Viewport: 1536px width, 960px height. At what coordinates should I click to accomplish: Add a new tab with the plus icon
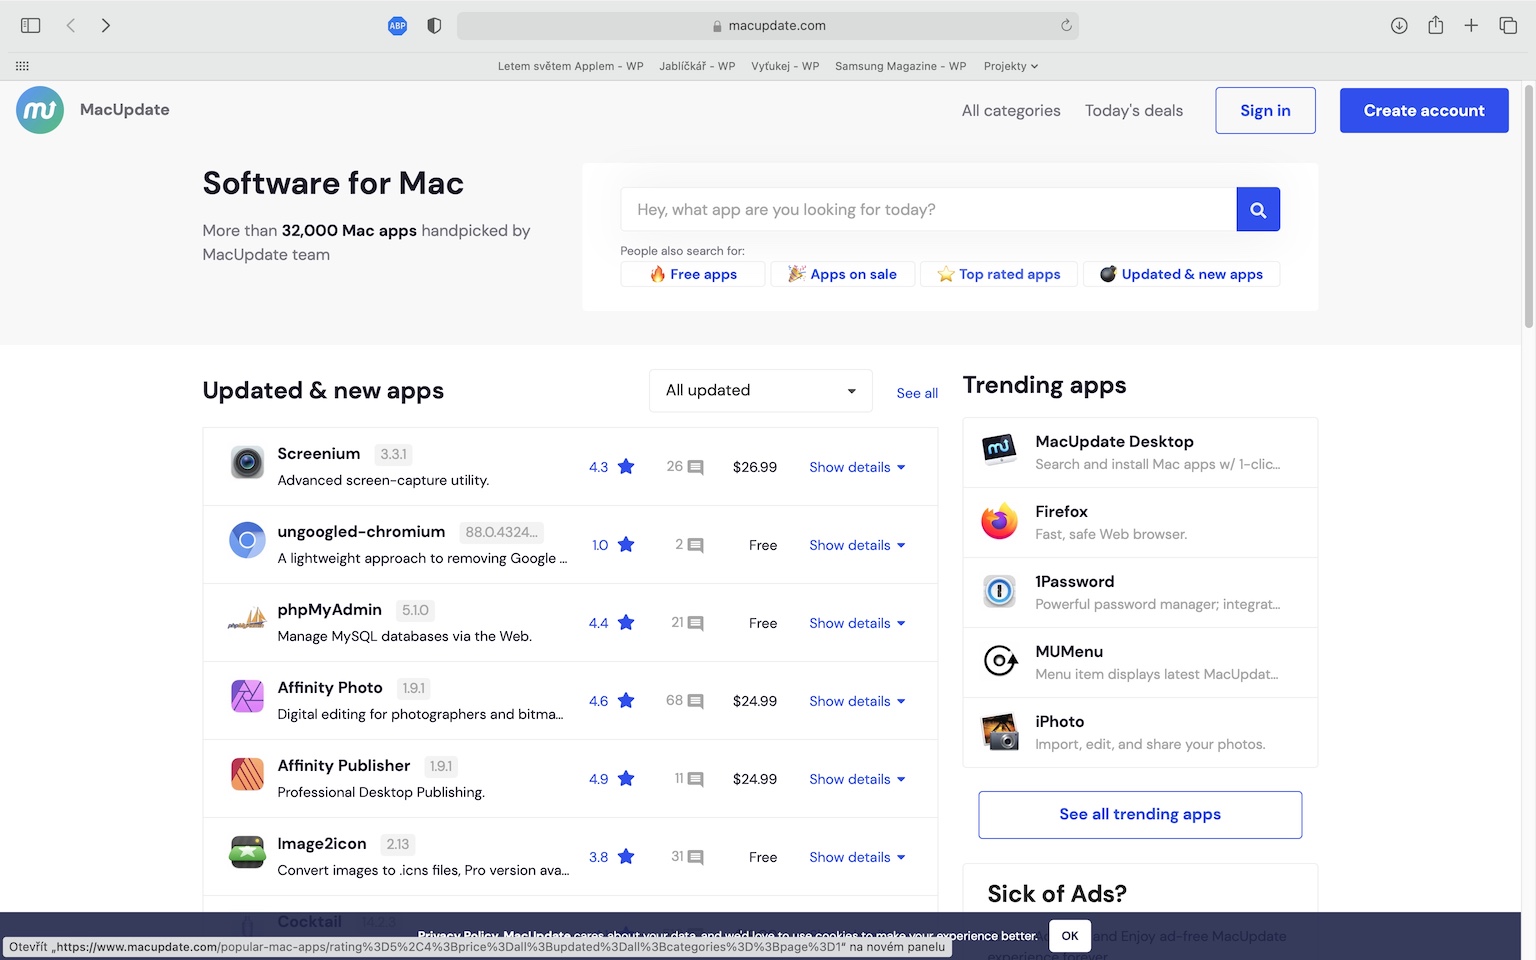pyautogui.click(x=1471, y=25)
